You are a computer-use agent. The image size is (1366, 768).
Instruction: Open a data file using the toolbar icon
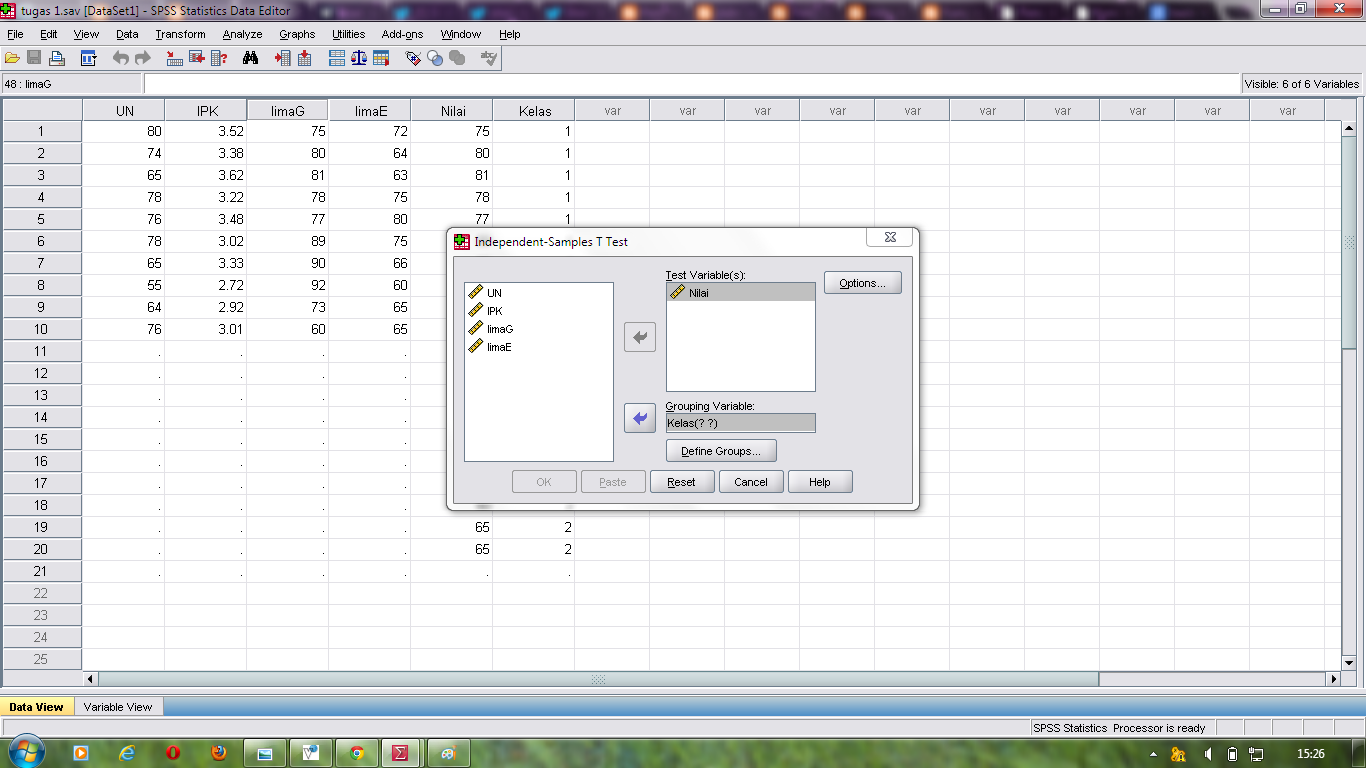coord(13,57)
